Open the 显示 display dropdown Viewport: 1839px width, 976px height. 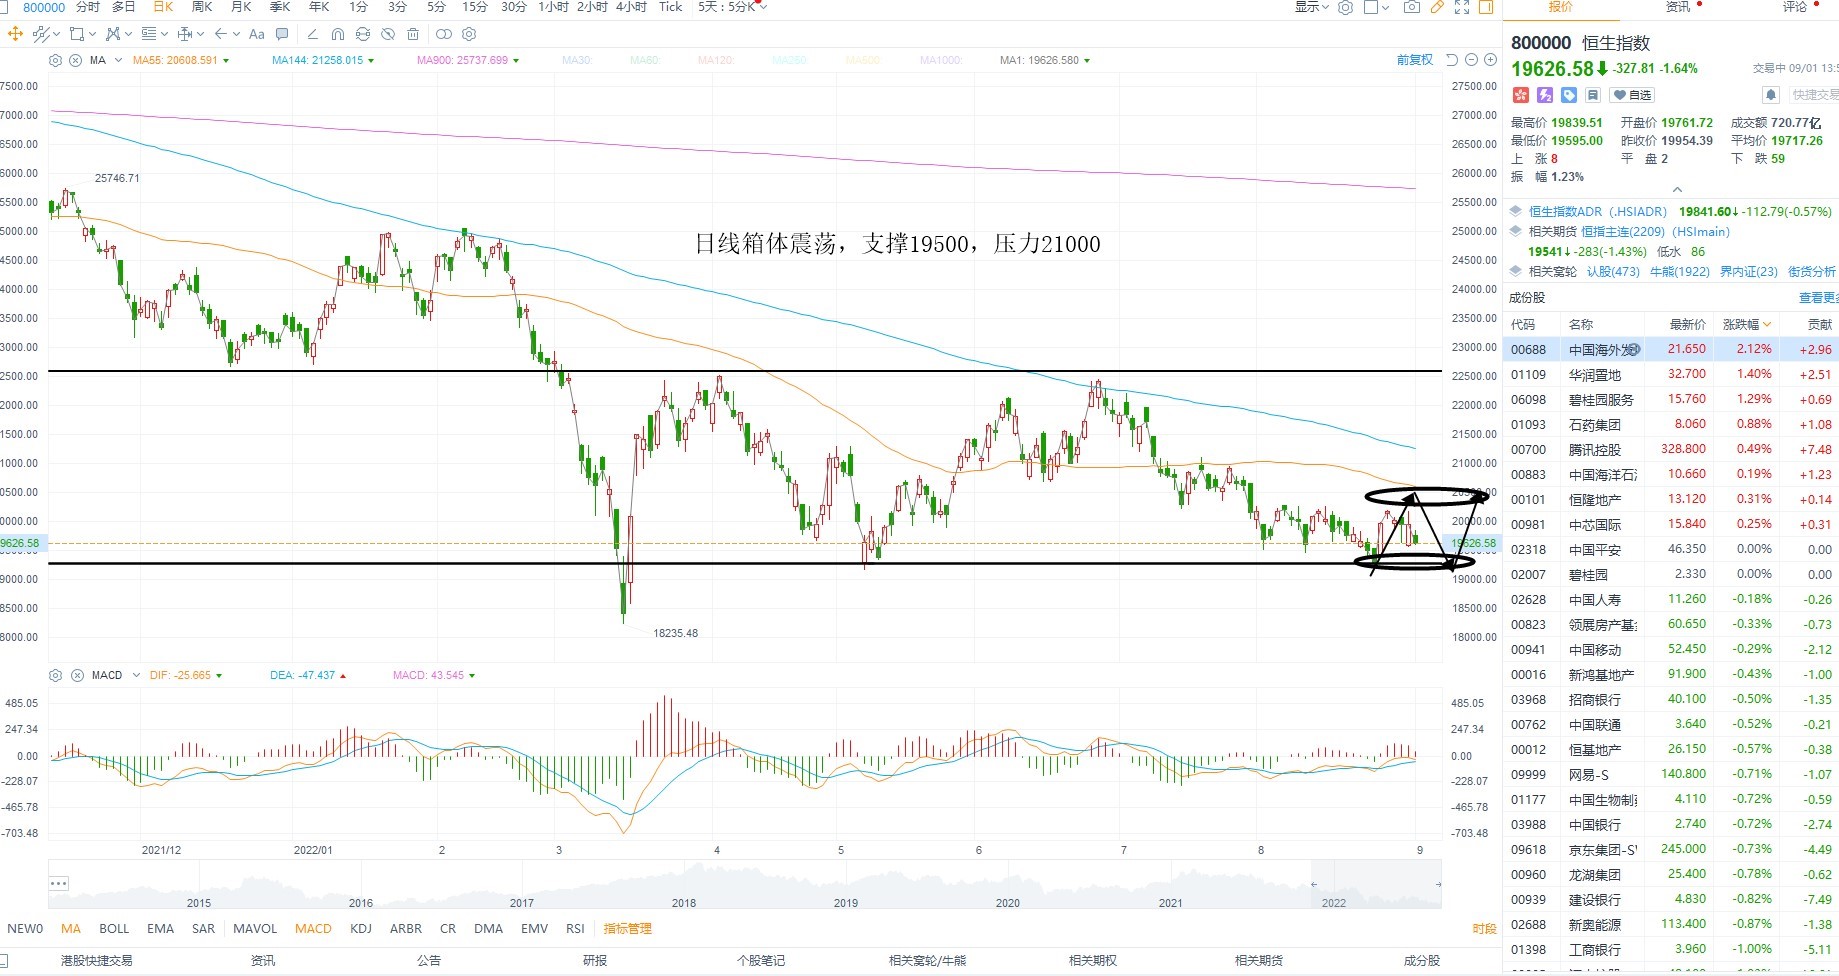point(1312,7)
